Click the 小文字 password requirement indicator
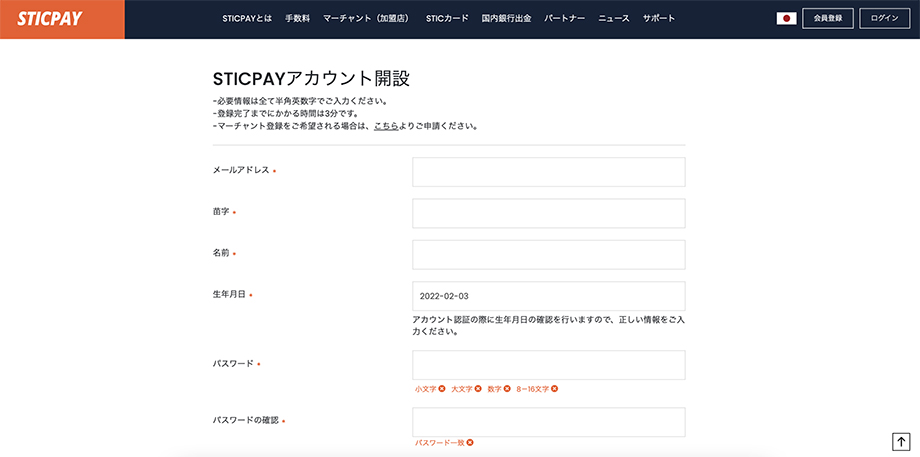The width and height of the screenshot is (920, 457). 430,389
